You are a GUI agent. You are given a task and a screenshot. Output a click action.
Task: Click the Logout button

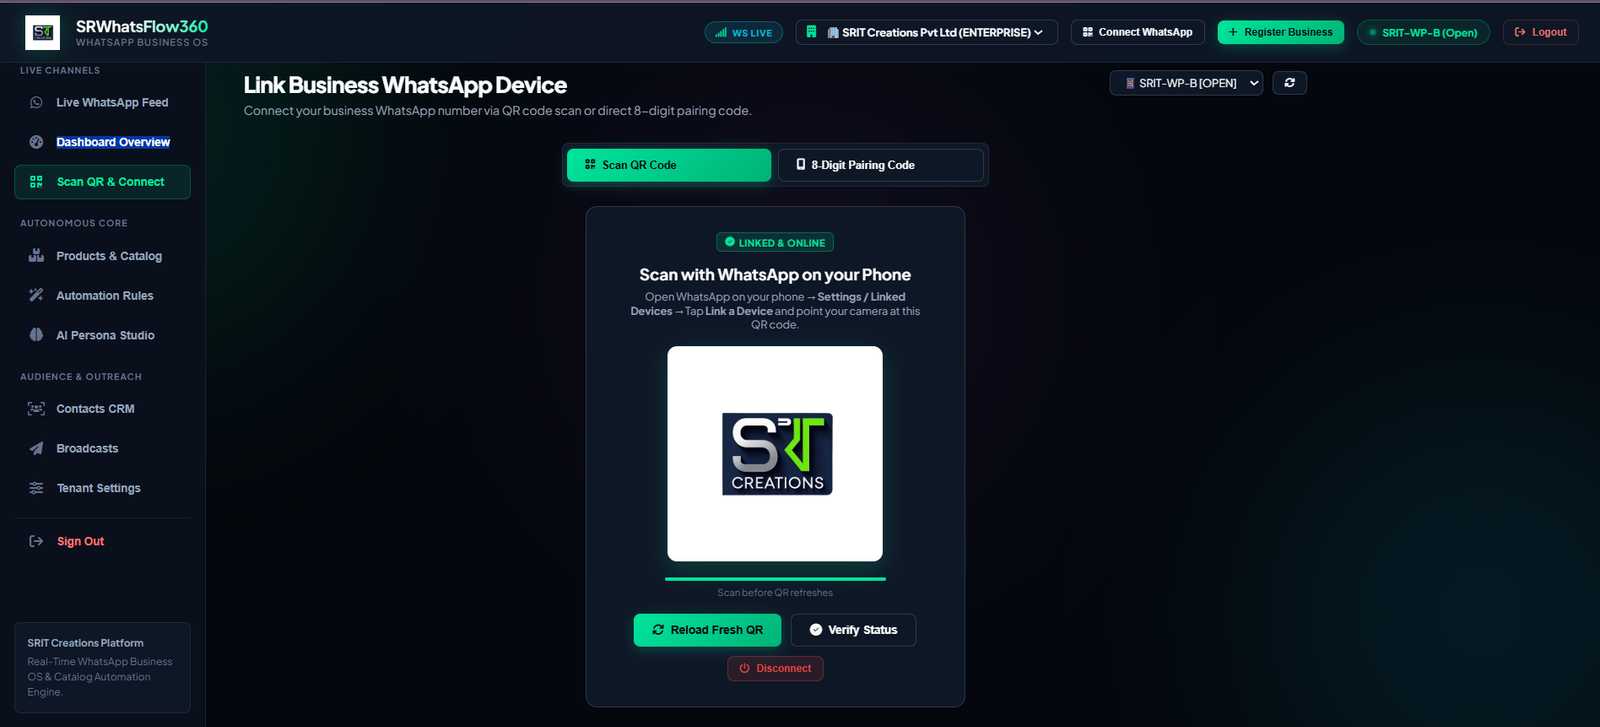[1540, 32]
